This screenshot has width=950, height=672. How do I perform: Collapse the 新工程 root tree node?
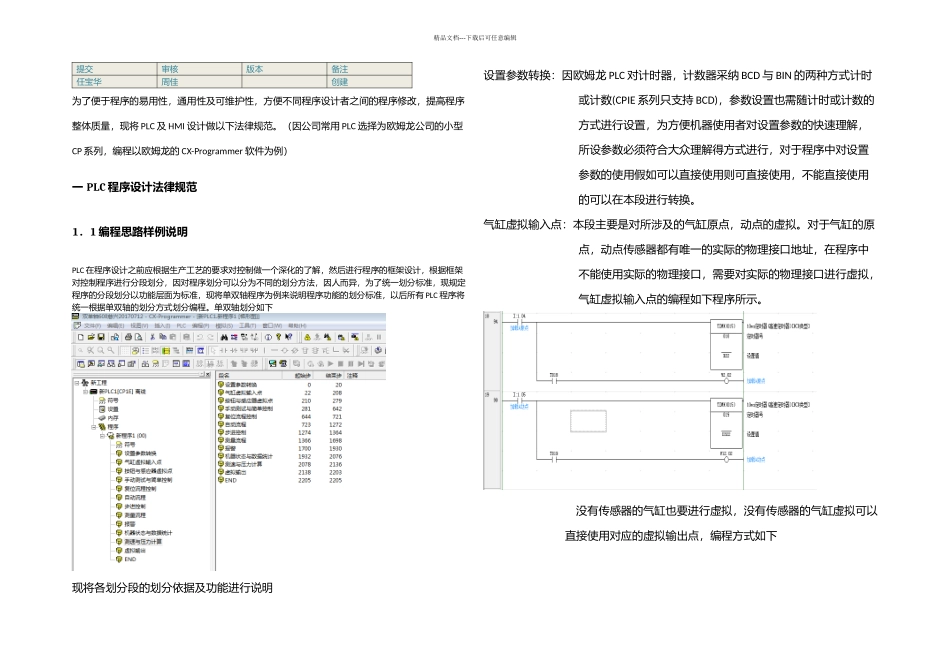click(x=77, y=383)
